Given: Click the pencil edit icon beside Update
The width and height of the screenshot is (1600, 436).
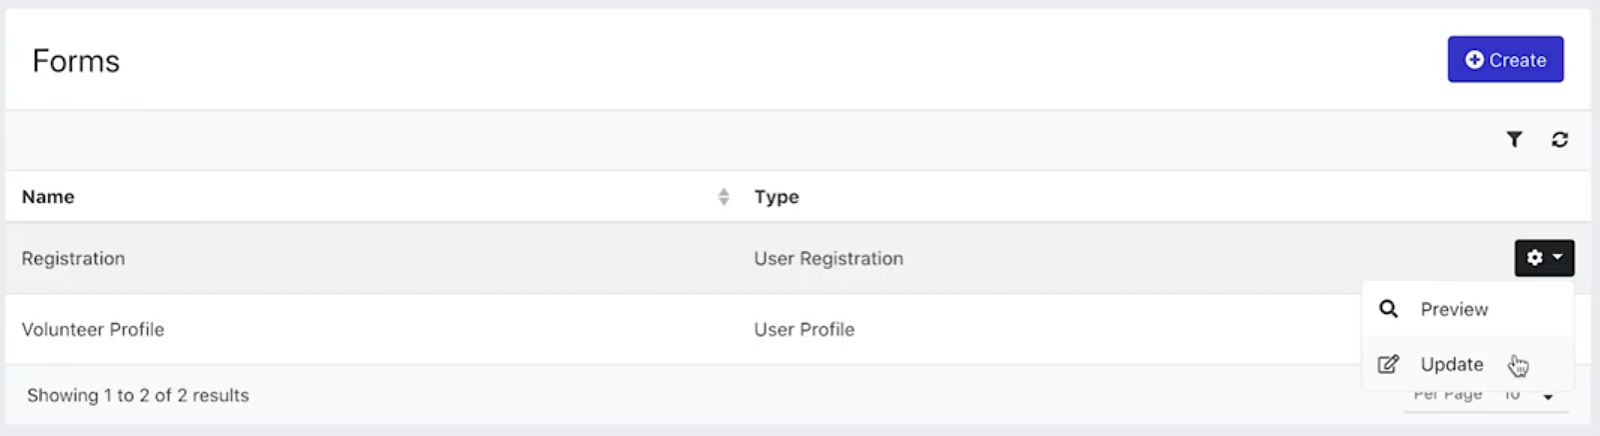Looking at the screenshot, I should point(1389,364).
